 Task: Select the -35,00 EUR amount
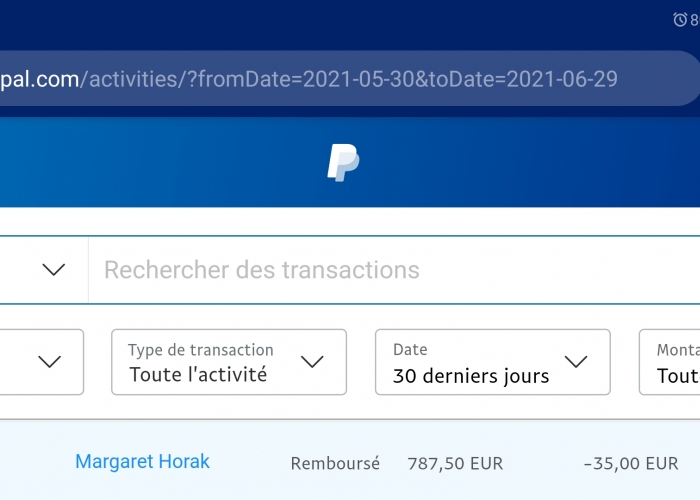[x=631, y=464]
